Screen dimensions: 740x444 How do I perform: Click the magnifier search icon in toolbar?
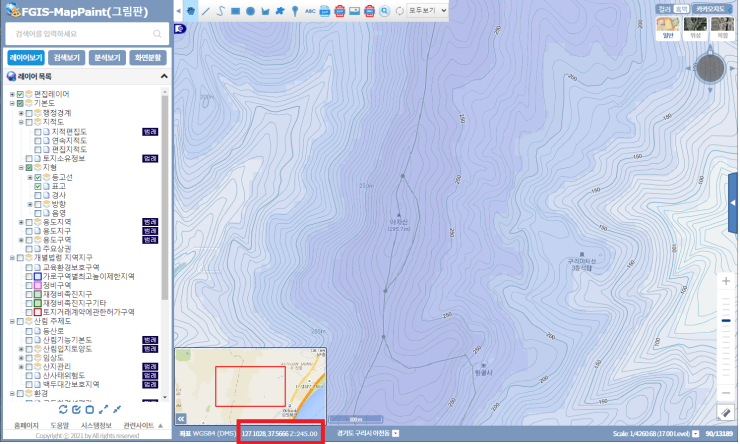click(x=385, y=11)
